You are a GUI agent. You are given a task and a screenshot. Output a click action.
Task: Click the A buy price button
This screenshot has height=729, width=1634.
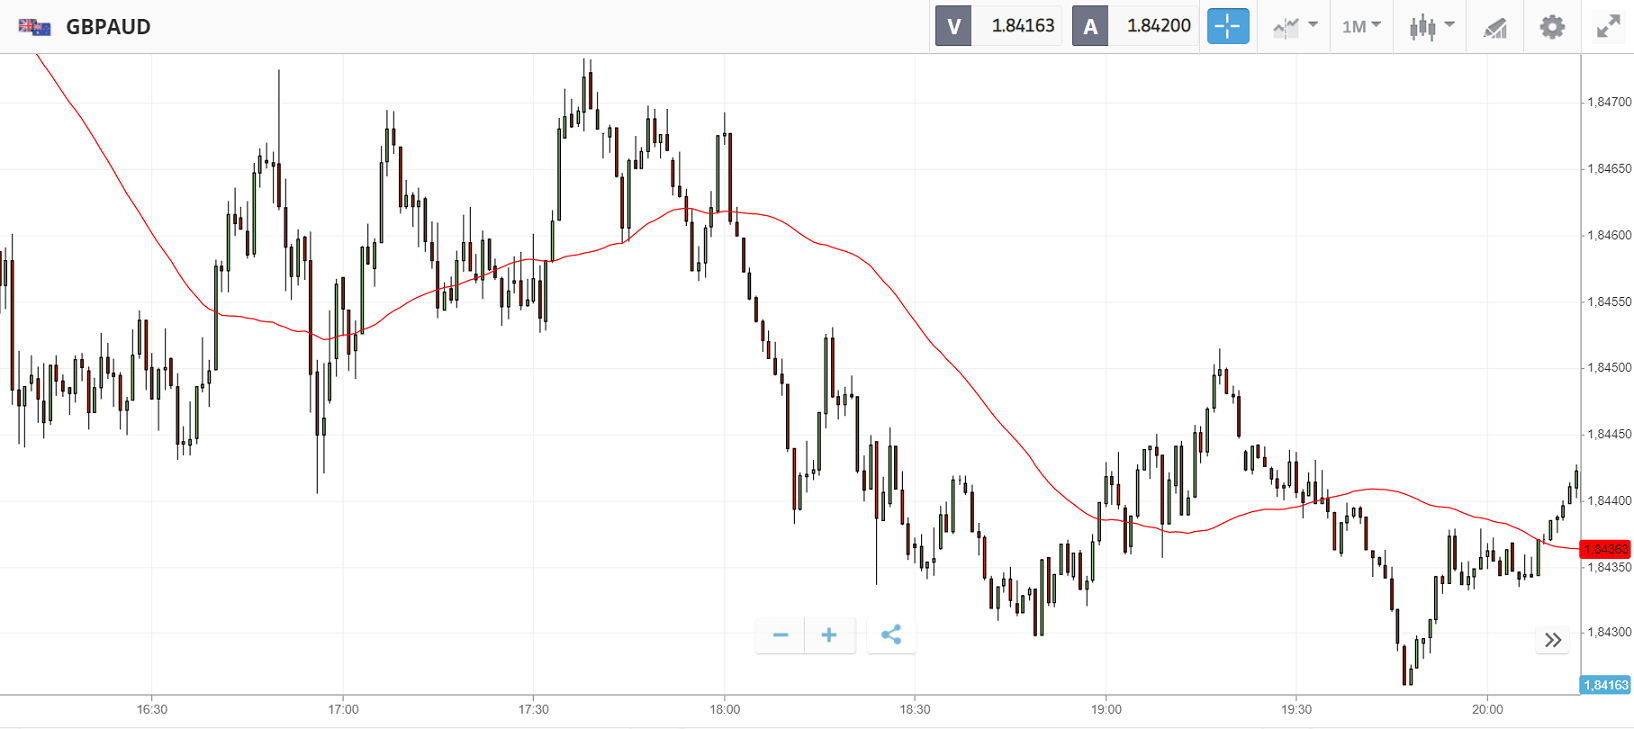(x=1135, y=26)
